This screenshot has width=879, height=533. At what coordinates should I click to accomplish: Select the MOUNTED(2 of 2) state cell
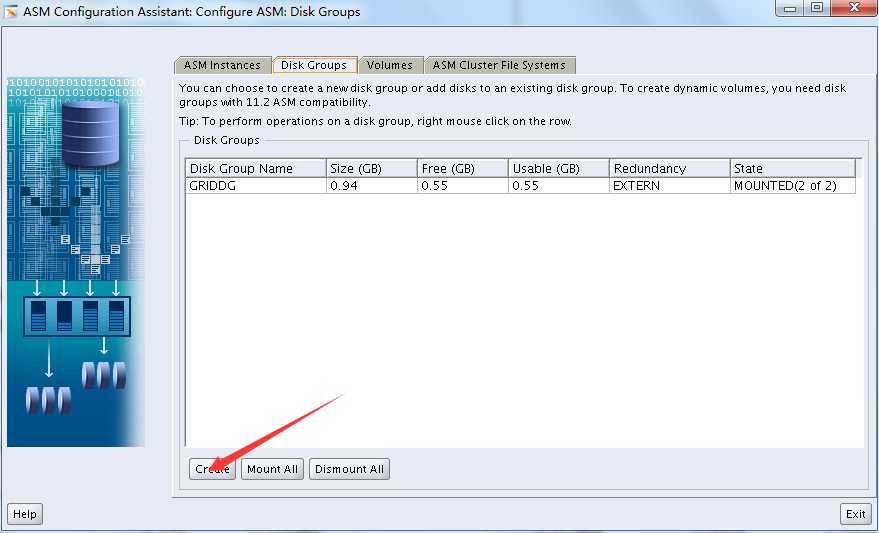point(793,186)
